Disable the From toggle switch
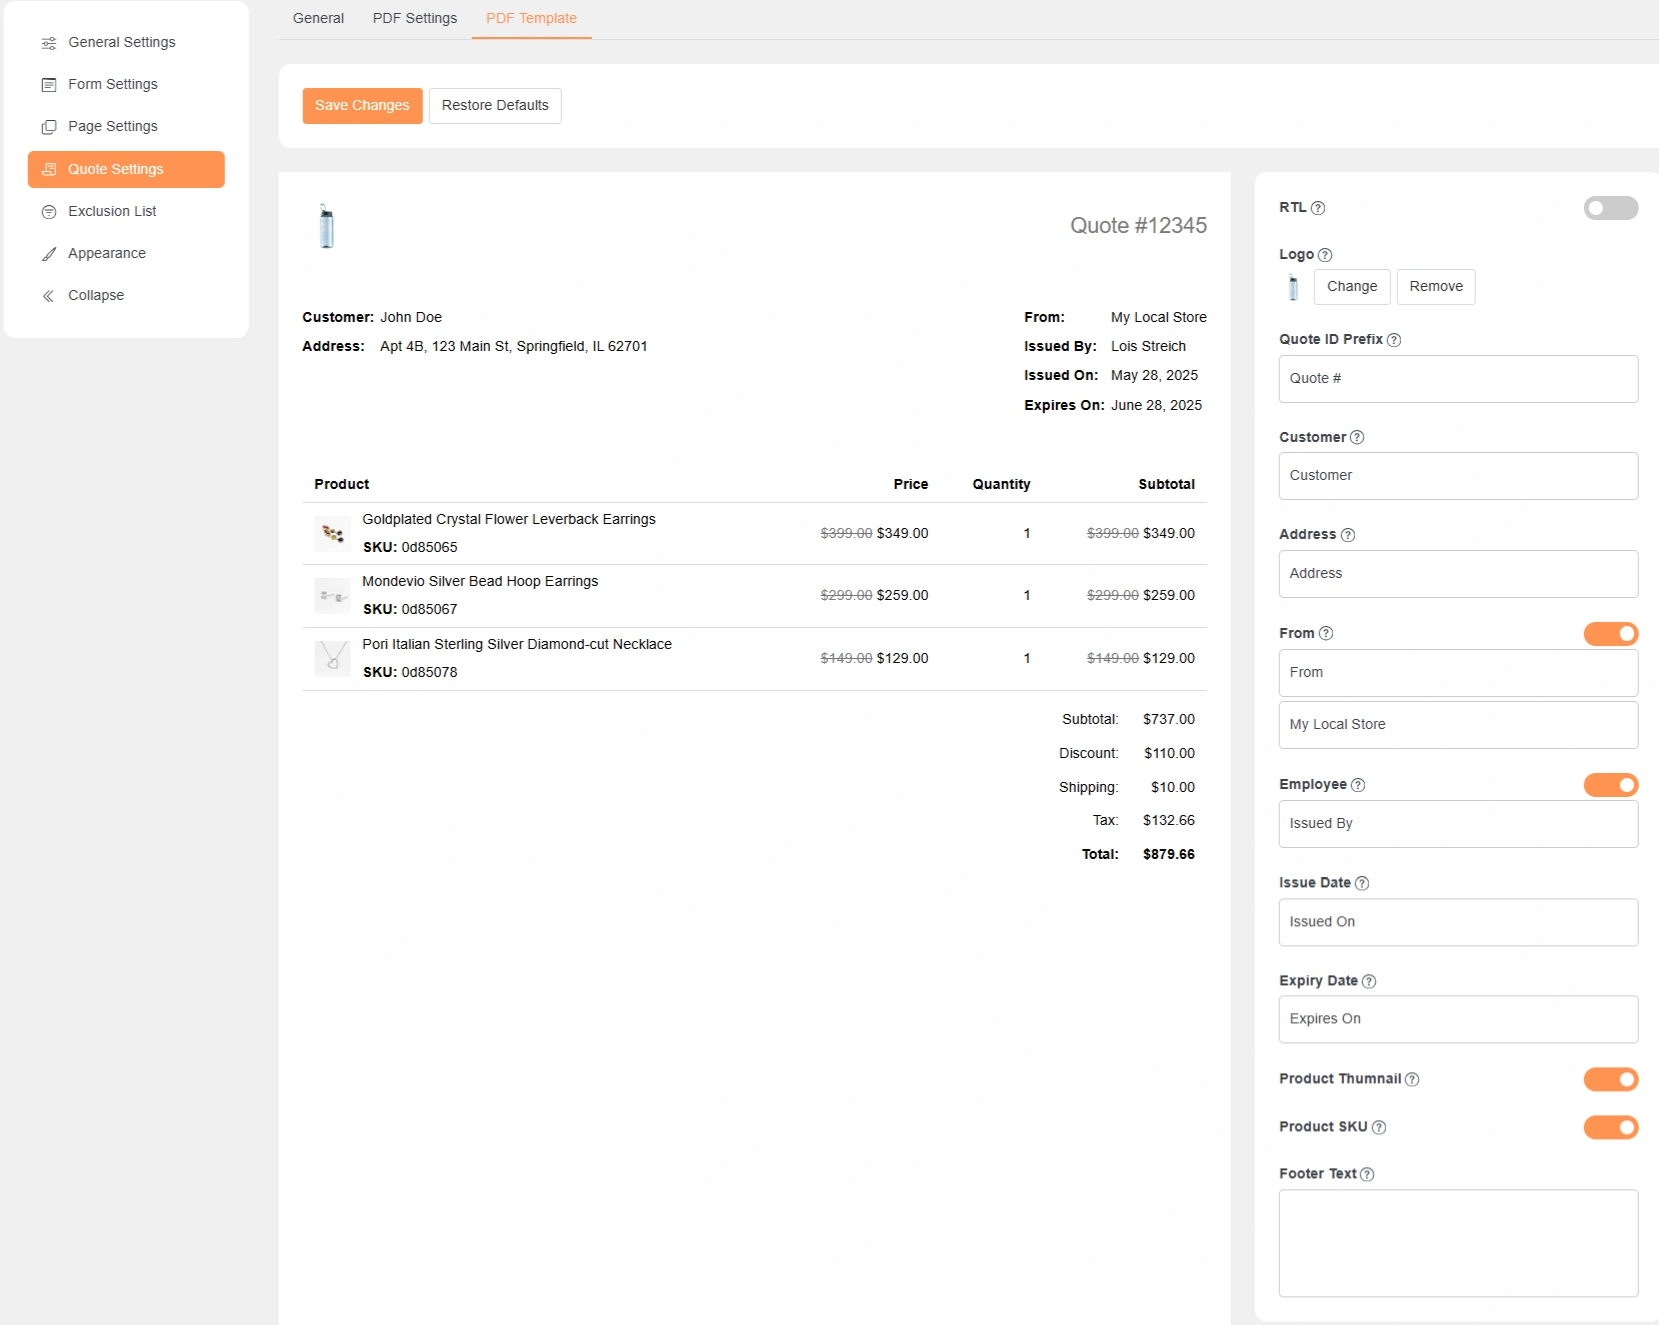The width and height of the screenshot is (1659, 1325). [x=1610, y=634]
